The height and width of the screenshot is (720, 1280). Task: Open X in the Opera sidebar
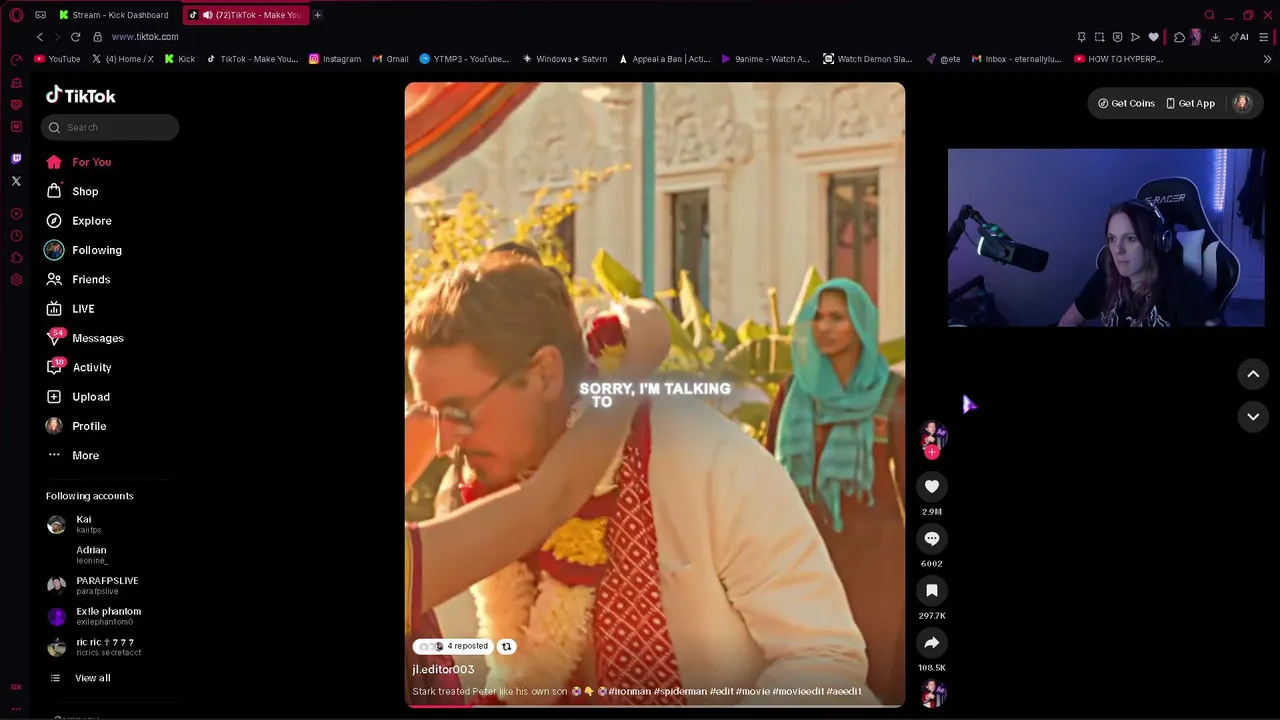(16, 181)
